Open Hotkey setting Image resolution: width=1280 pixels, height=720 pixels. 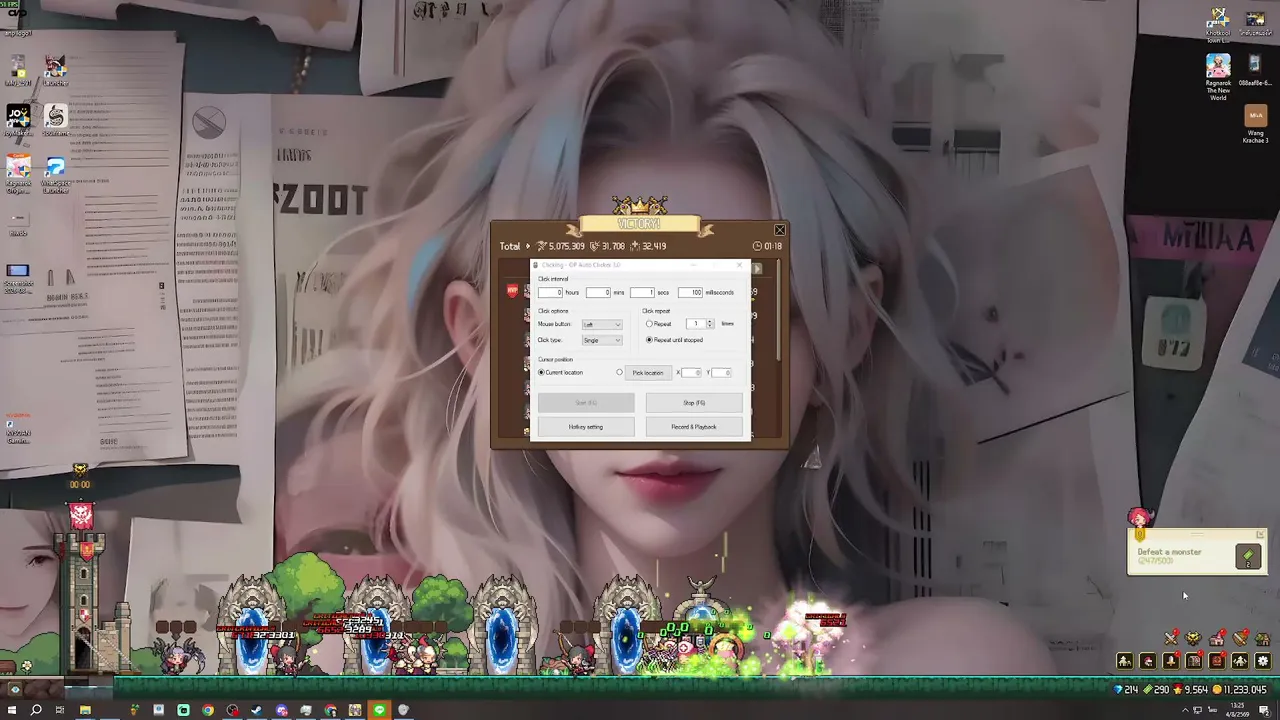tap(586, 427)
